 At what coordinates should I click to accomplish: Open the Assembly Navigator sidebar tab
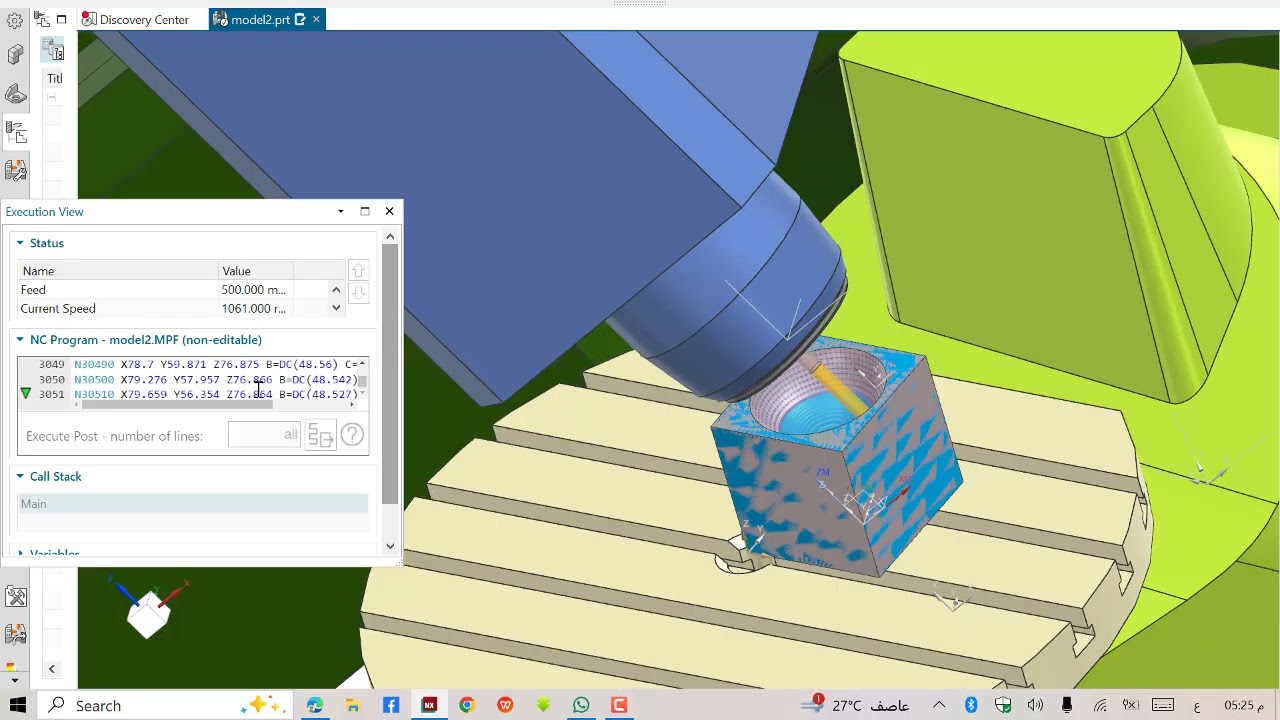tap(15, 55)
